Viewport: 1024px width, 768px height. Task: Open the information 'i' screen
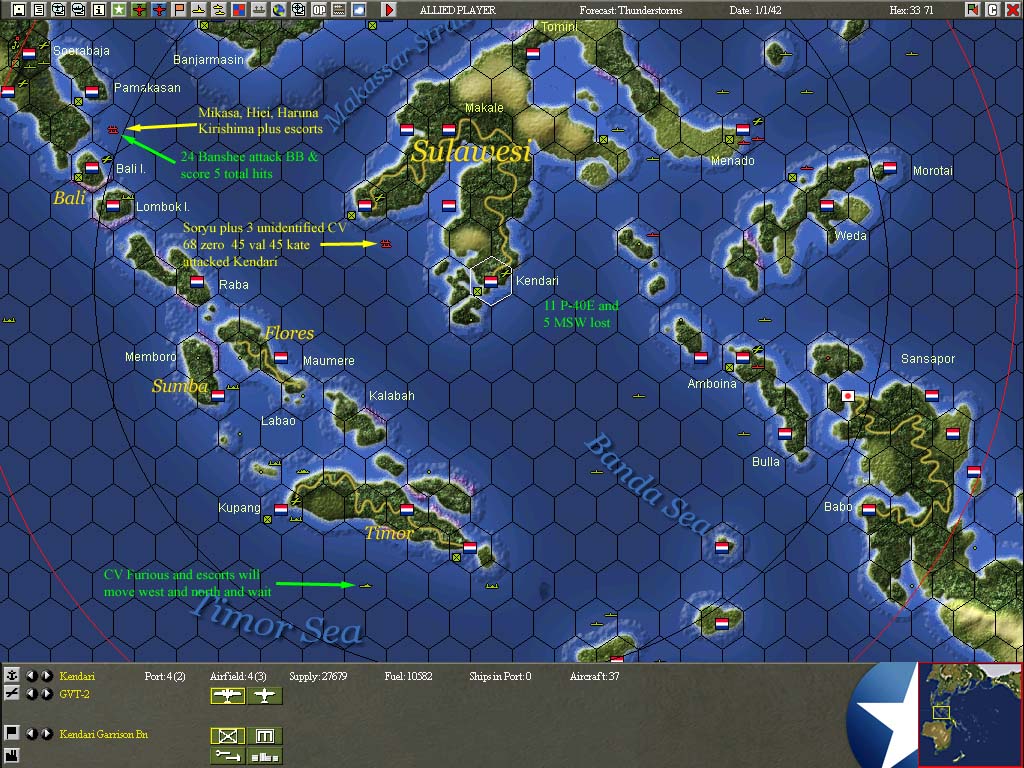pos(99,10)
